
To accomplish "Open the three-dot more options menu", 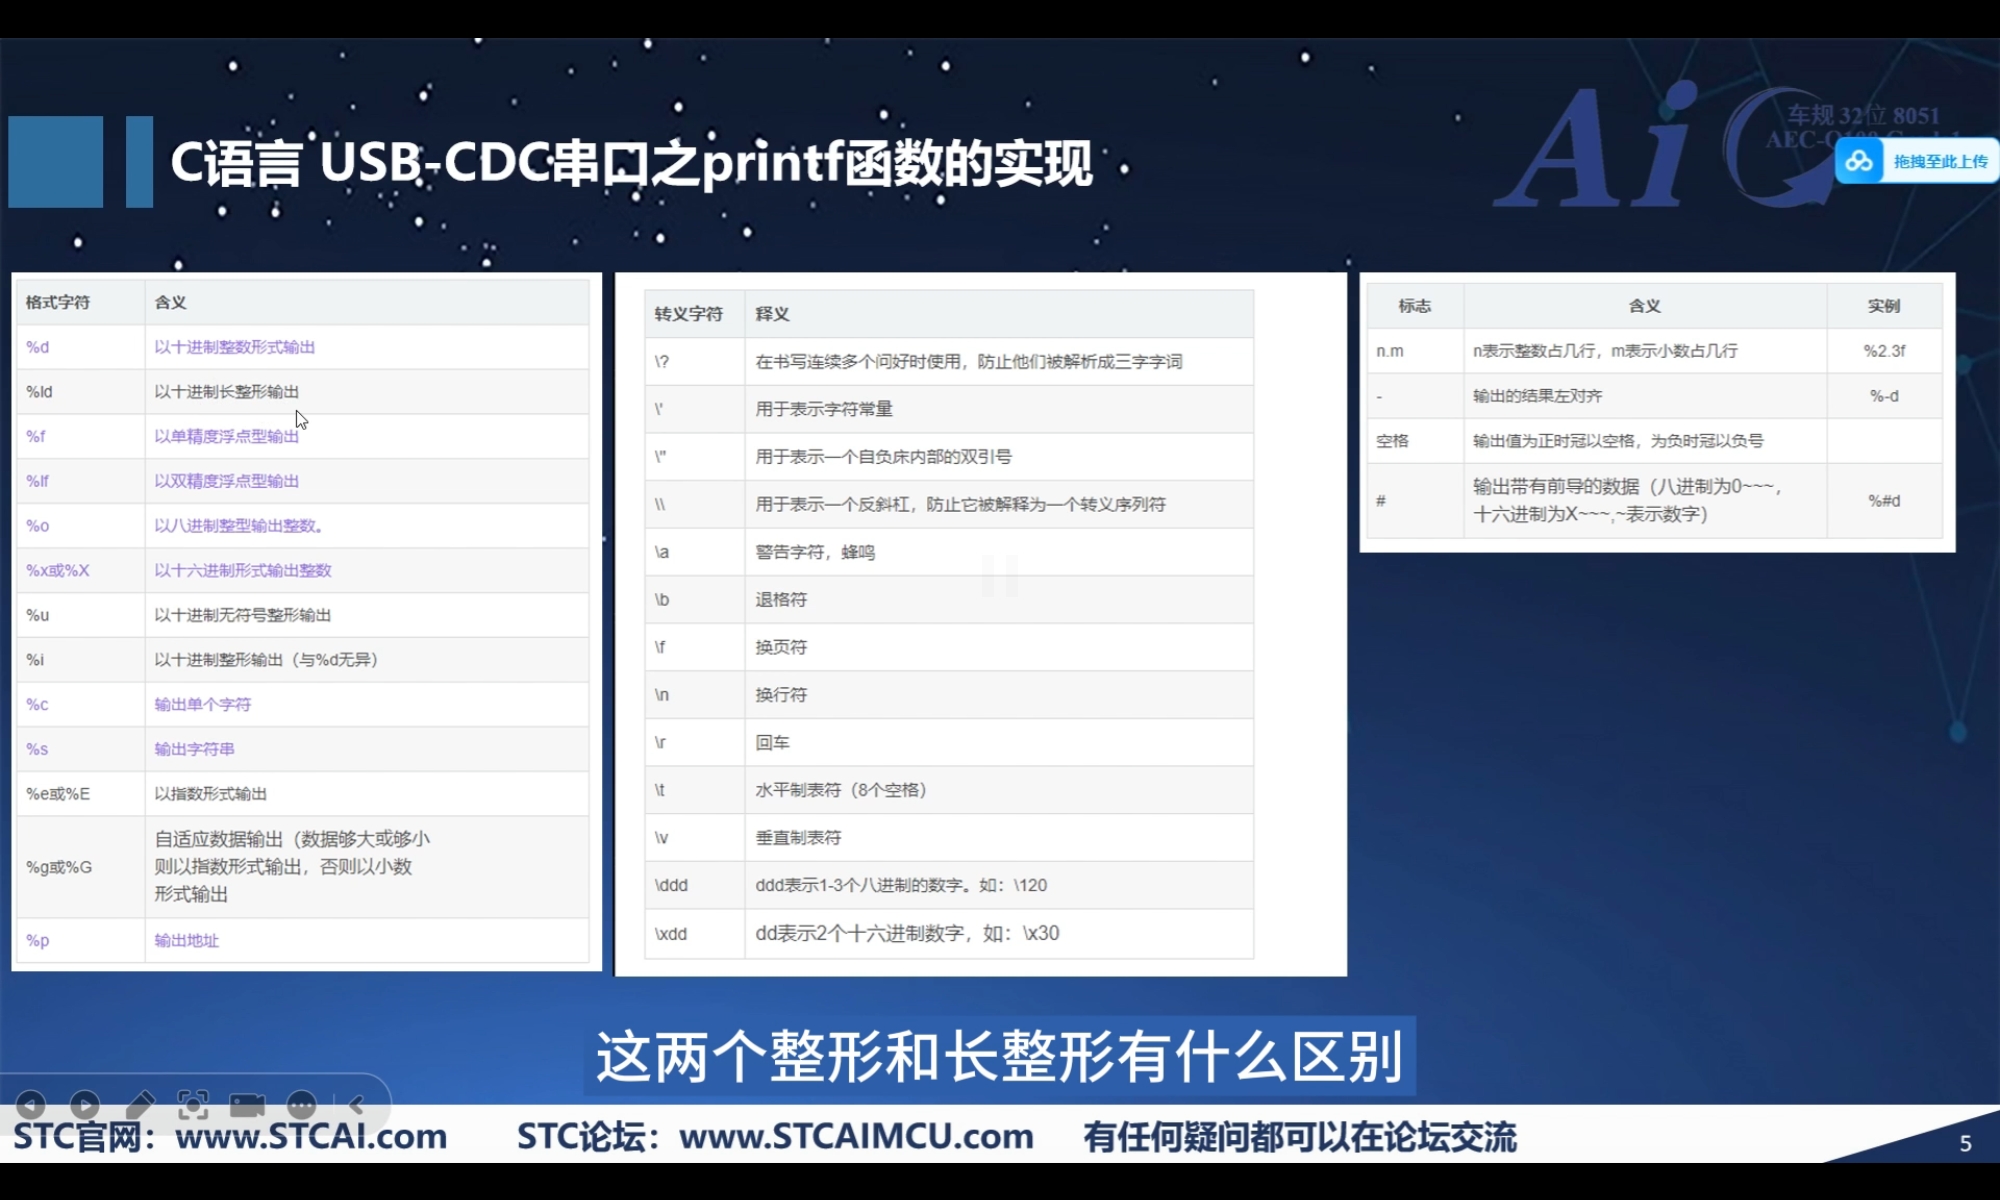I will pos(301,1104).
